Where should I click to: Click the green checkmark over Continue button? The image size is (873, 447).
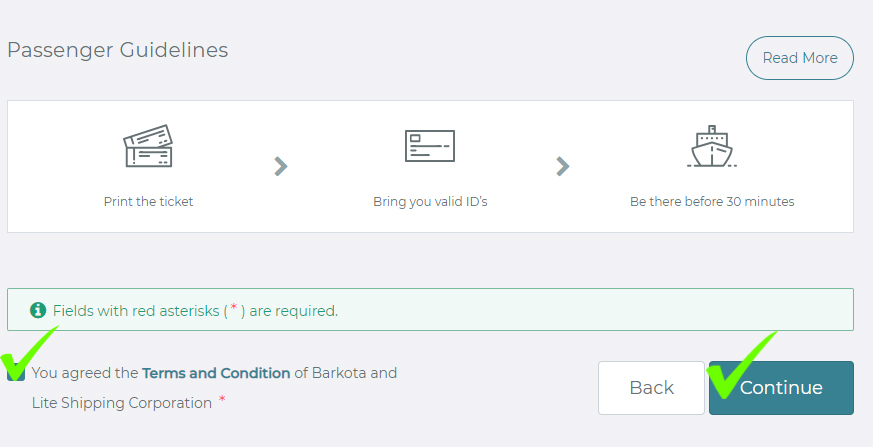click(740, 365)
